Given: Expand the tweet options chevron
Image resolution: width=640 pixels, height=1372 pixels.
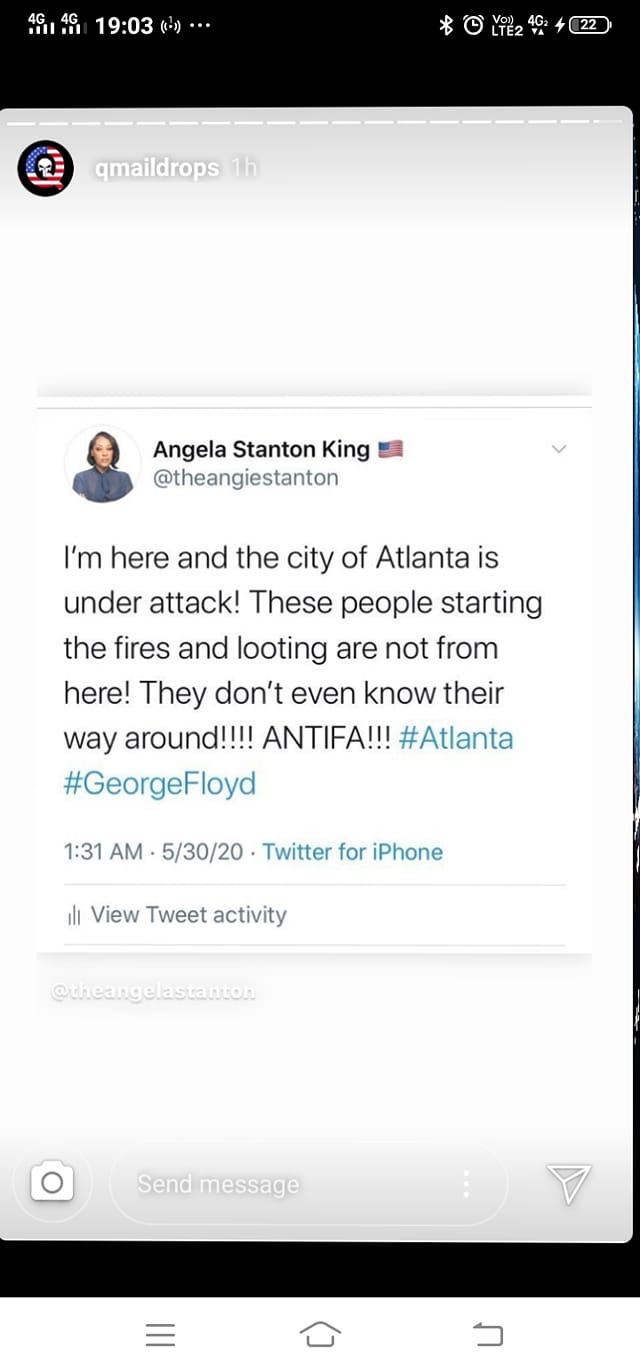Looking at the screenshot, I should 559,449.
